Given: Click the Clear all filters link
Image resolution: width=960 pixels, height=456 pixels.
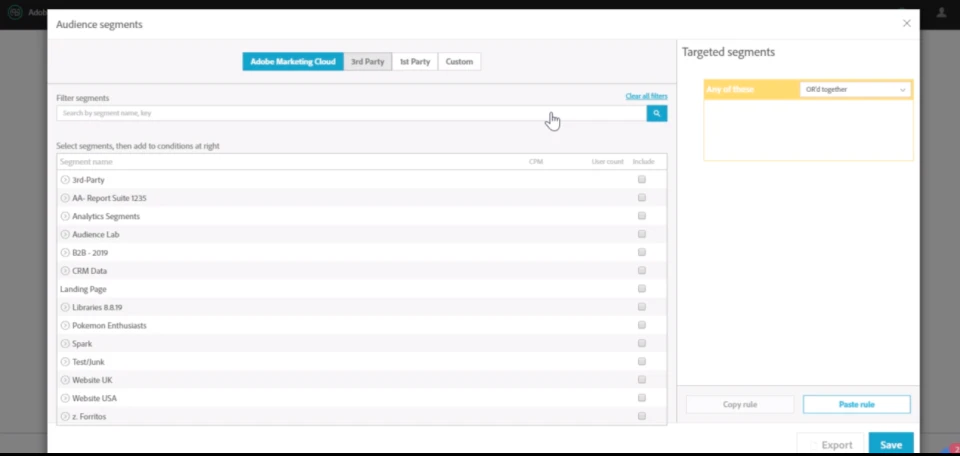Looking at the screenshot, I should [647, 96].
